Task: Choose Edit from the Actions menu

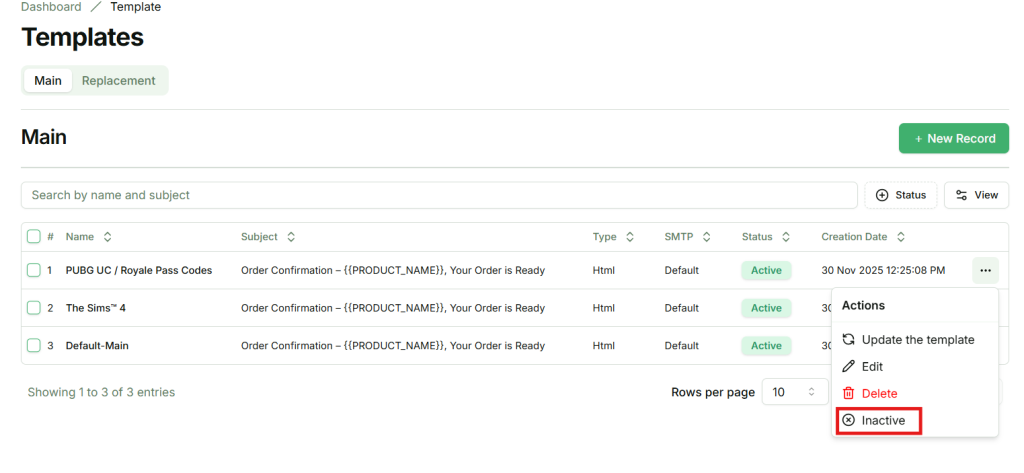Action: 871,367
